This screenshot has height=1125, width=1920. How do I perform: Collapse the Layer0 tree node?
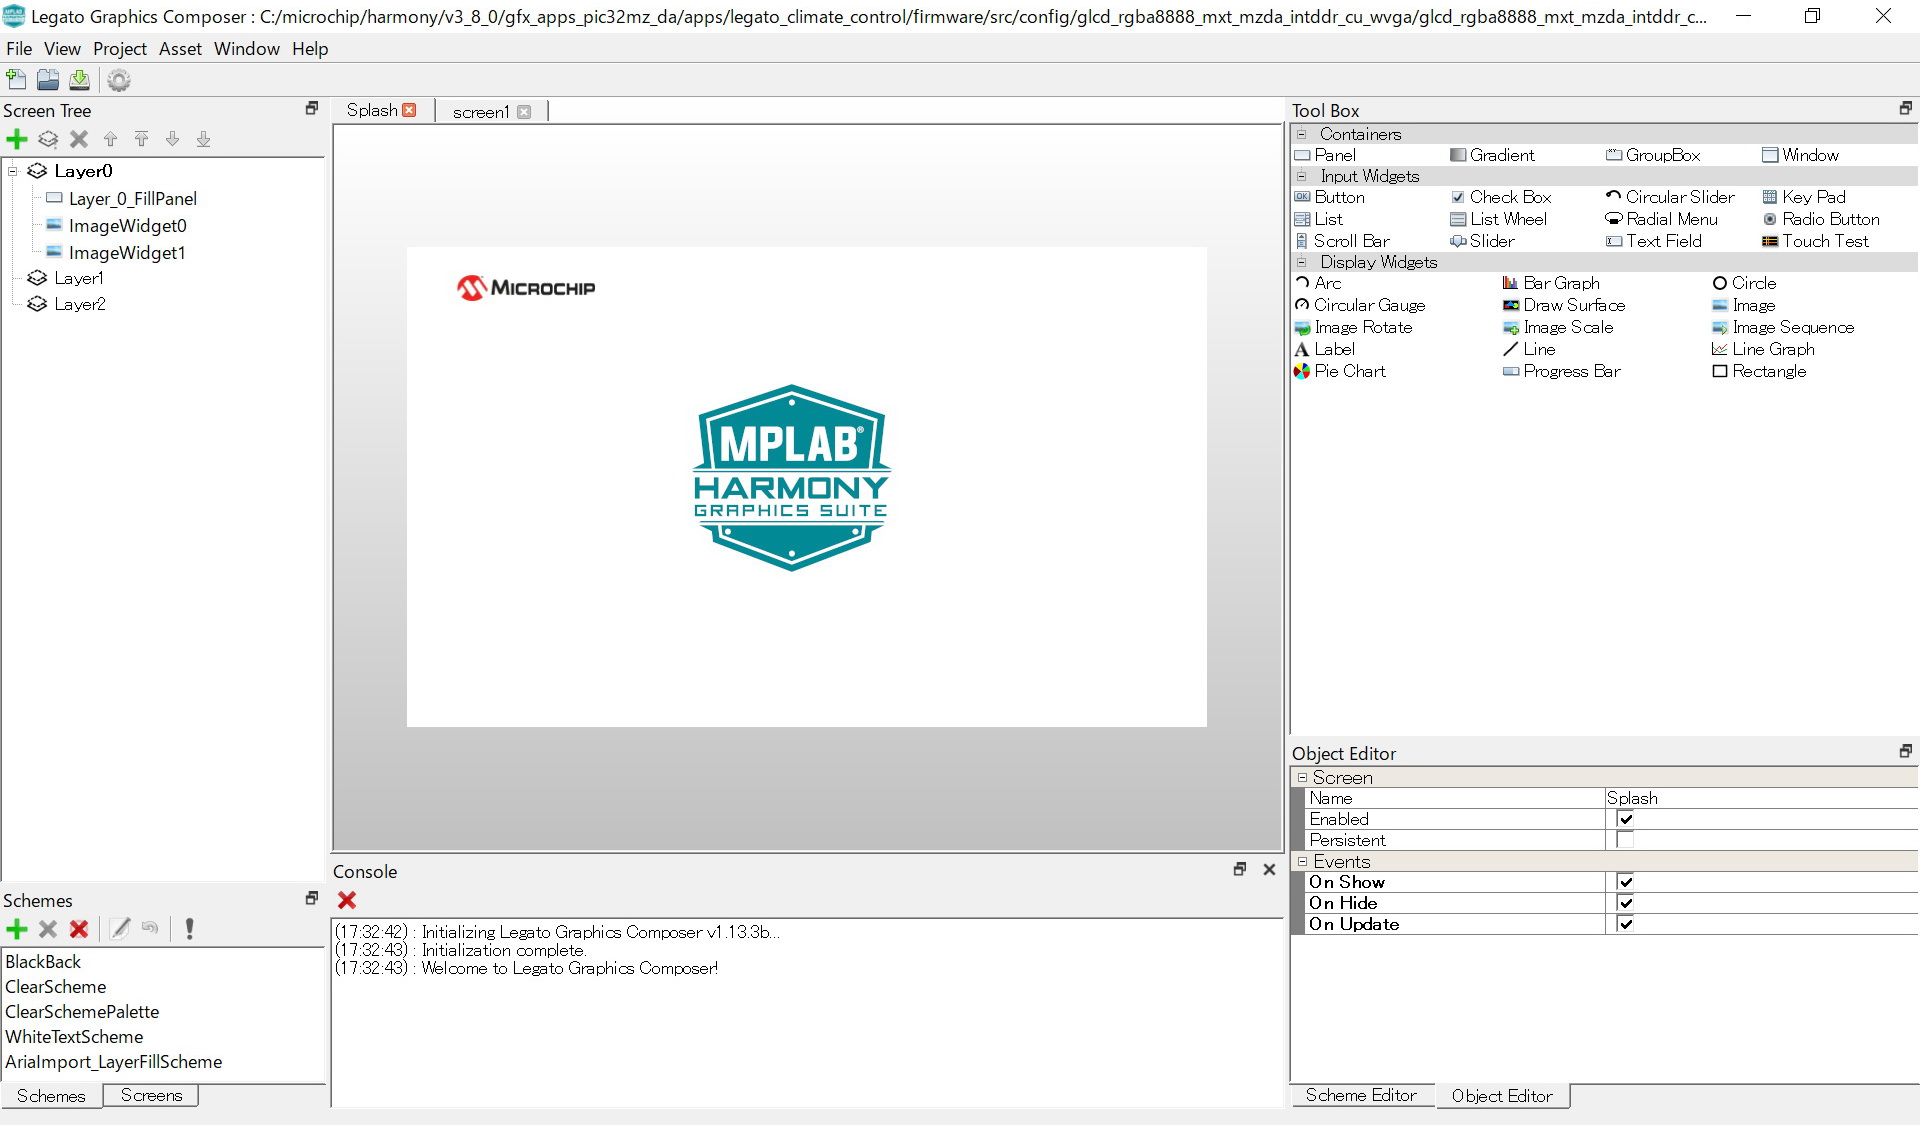pyautogui.click(x=13, y=171)
